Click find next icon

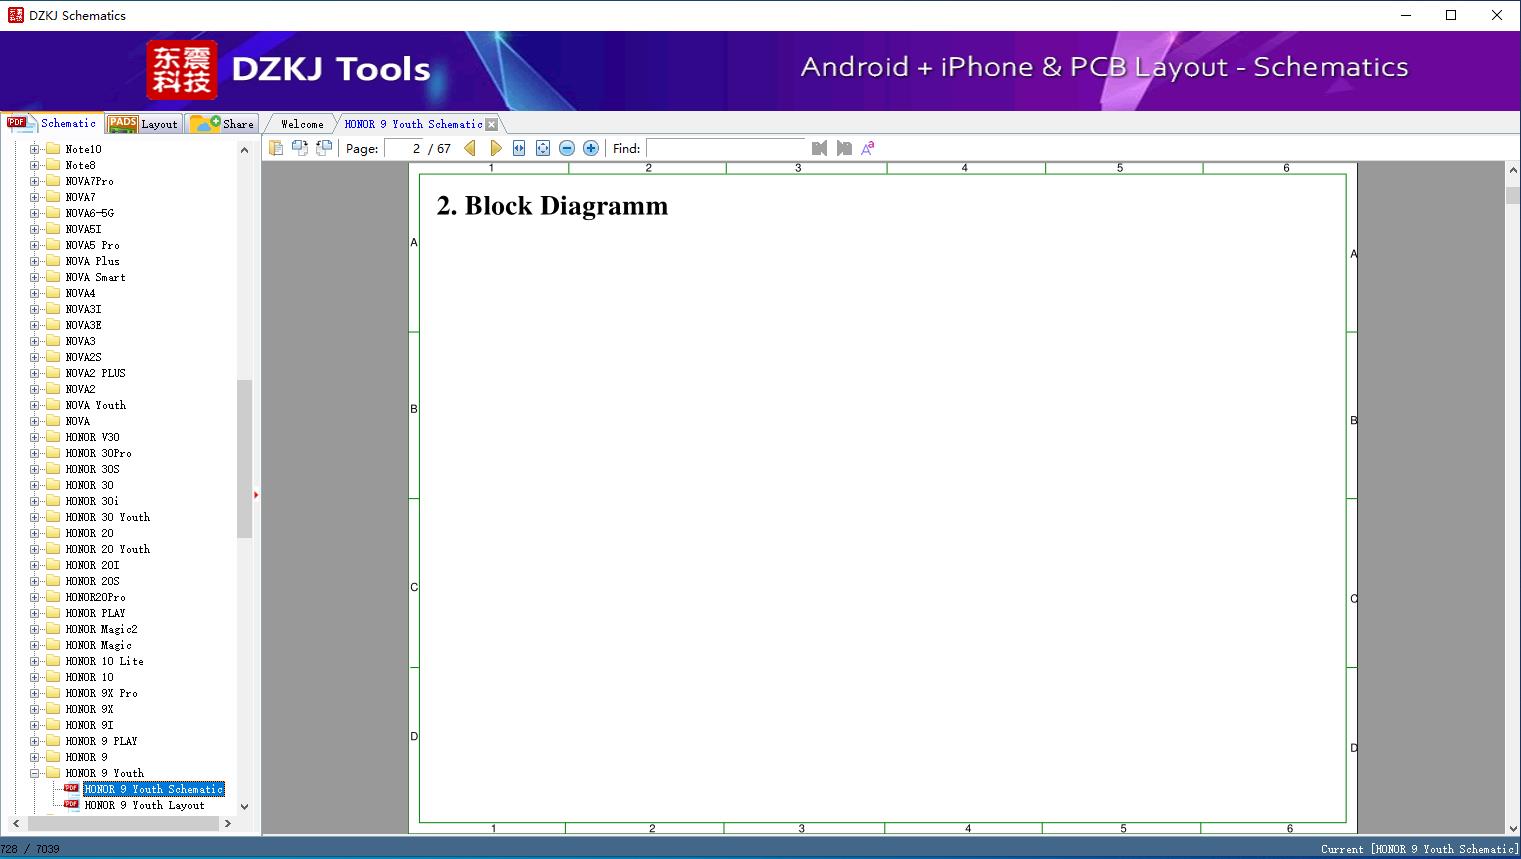(844, 148)
